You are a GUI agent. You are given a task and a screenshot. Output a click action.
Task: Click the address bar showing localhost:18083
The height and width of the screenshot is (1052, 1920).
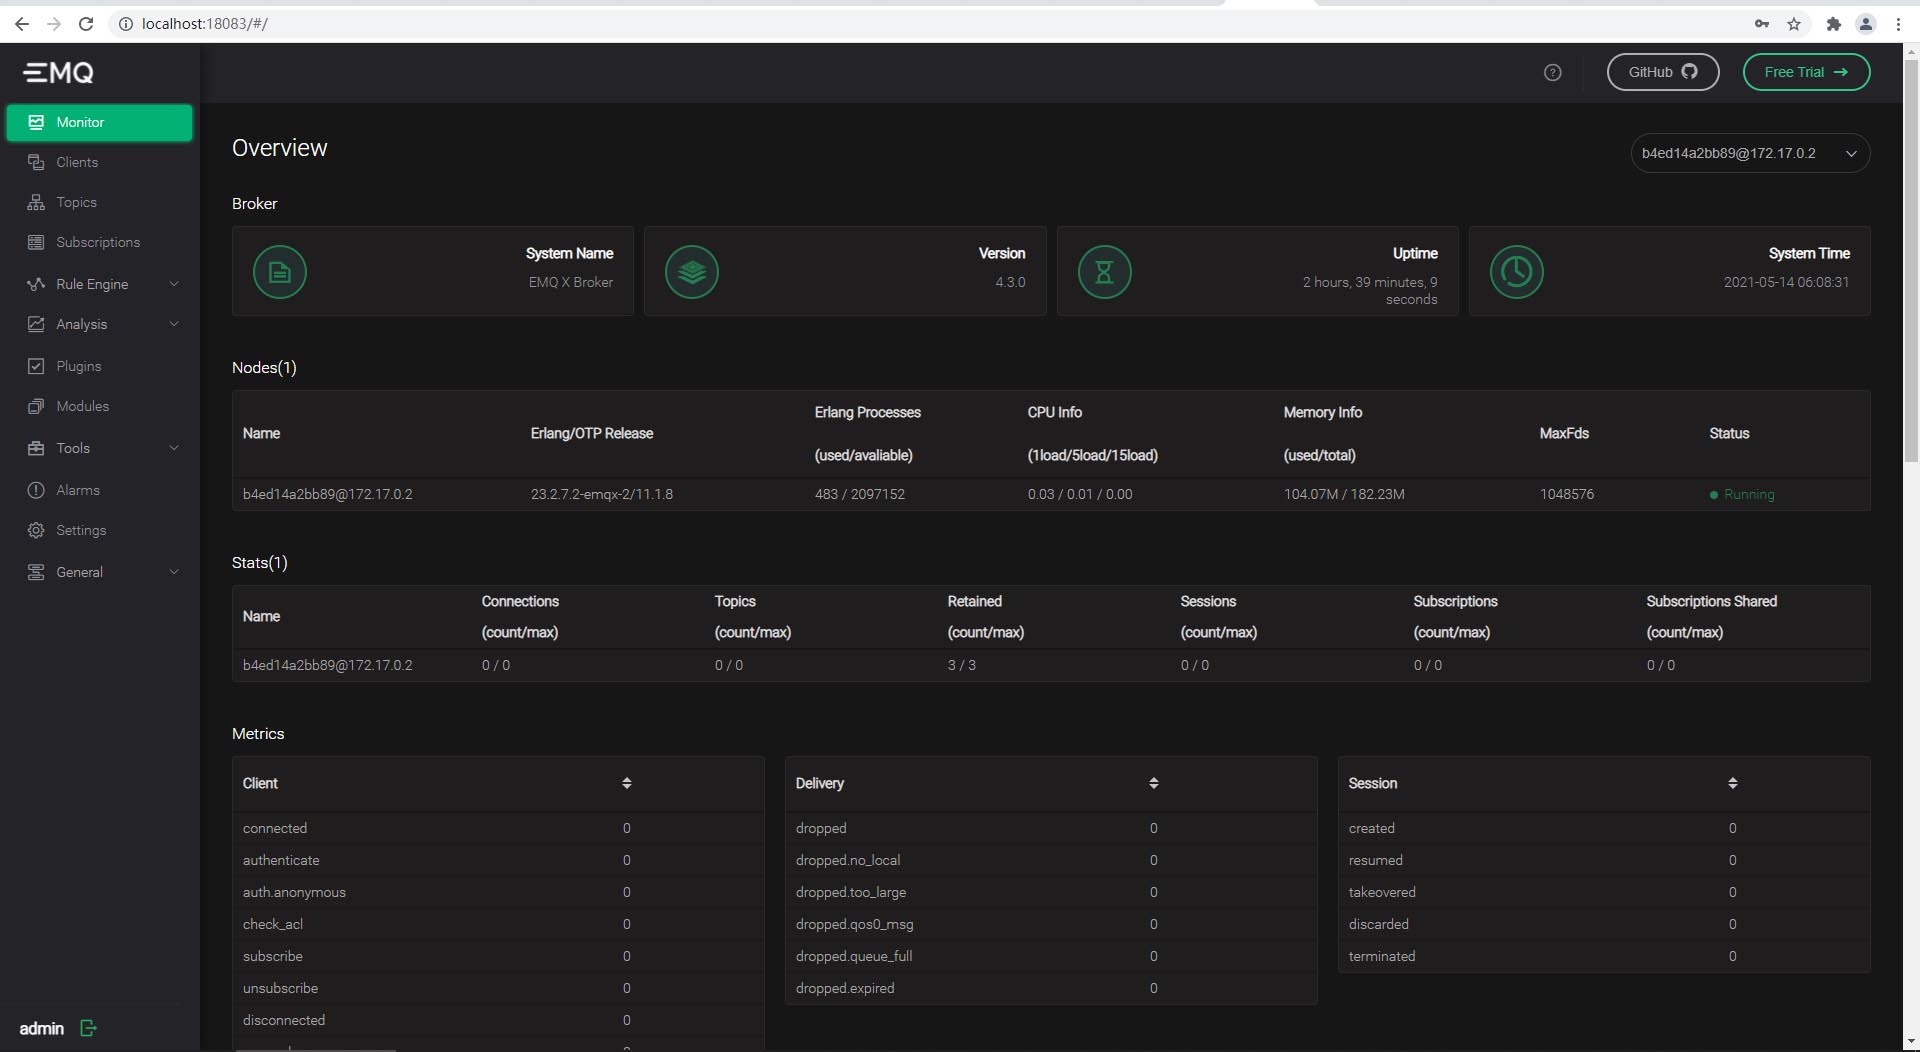930,23
